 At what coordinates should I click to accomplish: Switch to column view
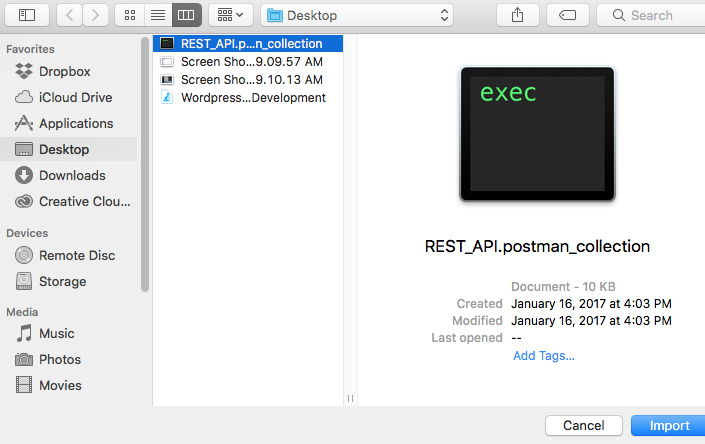(187, 15)
